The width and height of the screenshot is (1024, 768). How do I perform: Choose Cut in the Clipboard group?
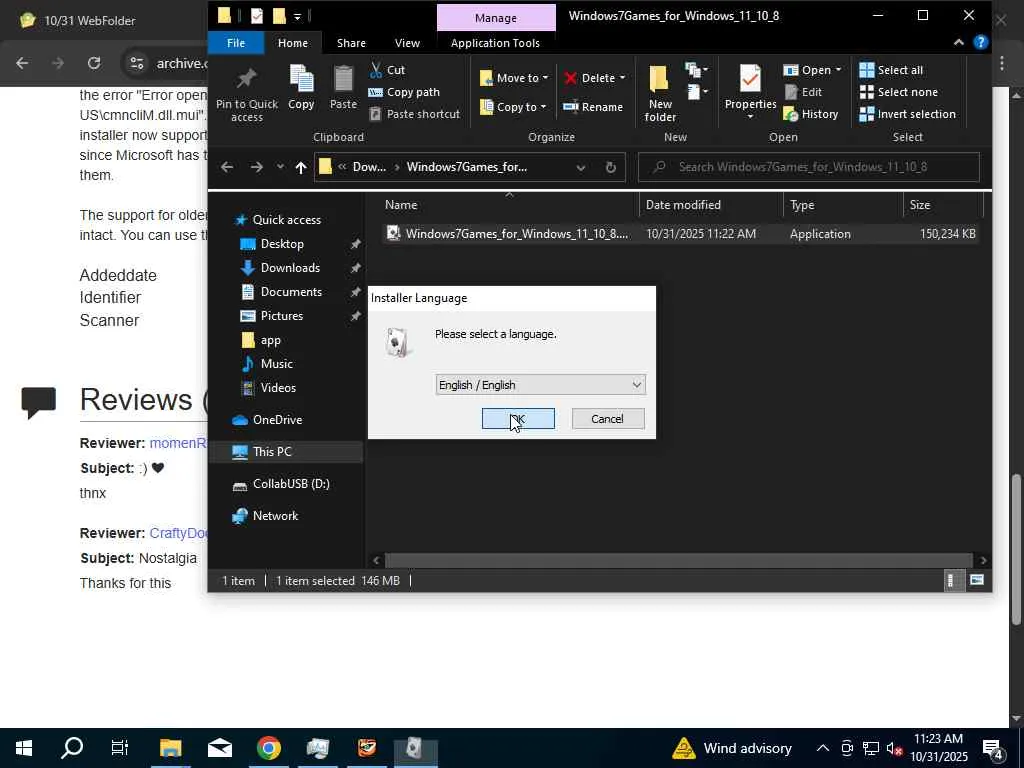[387, 70]
